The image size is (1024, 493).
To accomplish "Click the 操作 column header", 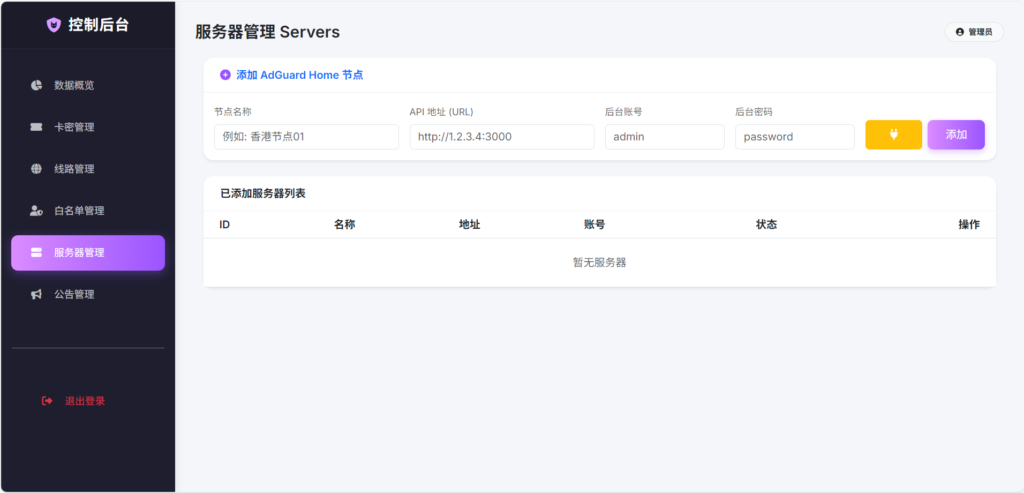I will coord(968,225).
